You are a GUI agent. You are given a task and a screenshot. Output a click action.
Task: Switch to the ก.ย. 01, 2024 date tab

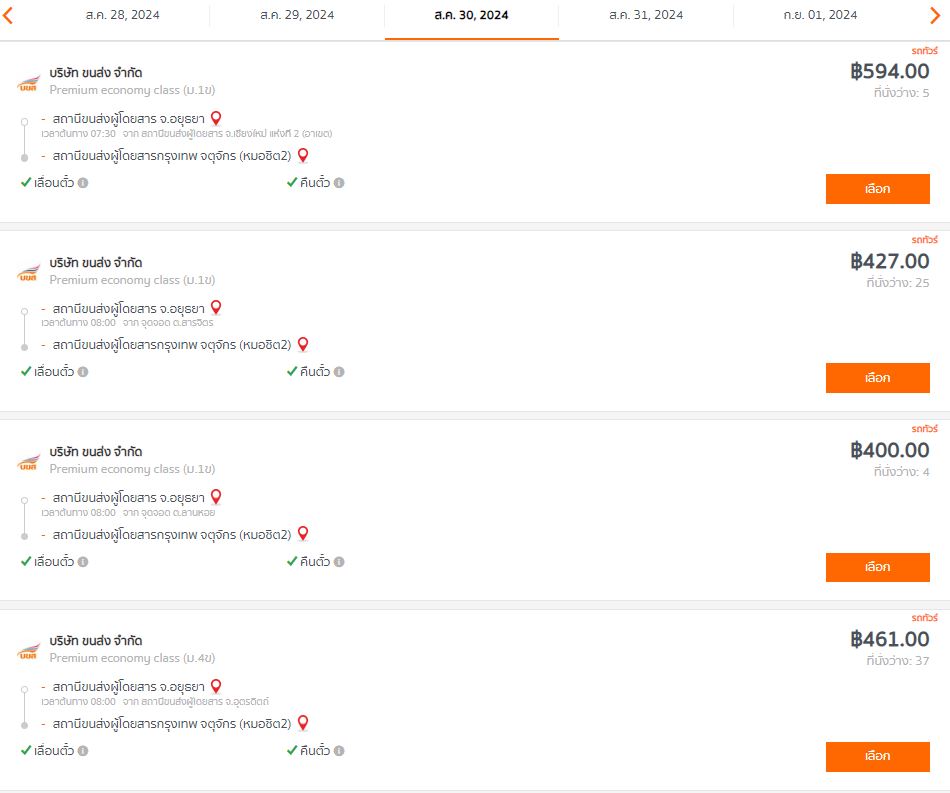coord(820,15)
